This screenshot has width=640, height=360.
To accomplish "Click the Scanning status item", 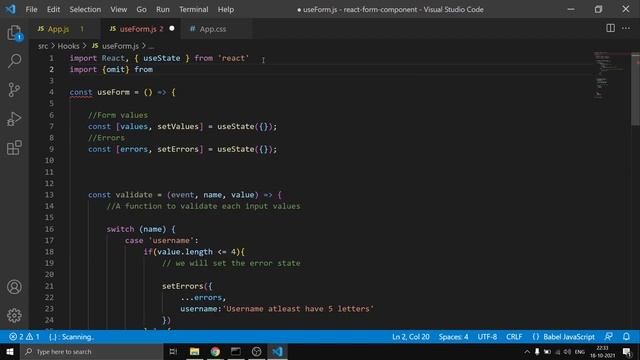I will [71, 337].
